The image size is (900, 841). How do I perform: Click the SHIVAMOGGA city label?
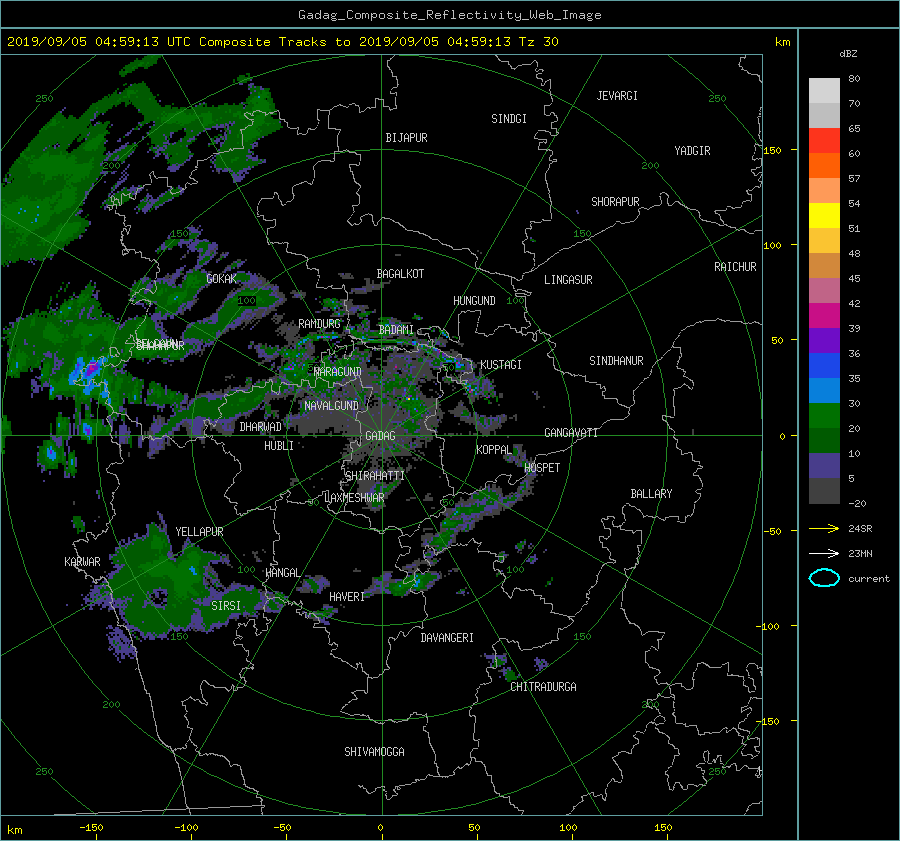374,752
